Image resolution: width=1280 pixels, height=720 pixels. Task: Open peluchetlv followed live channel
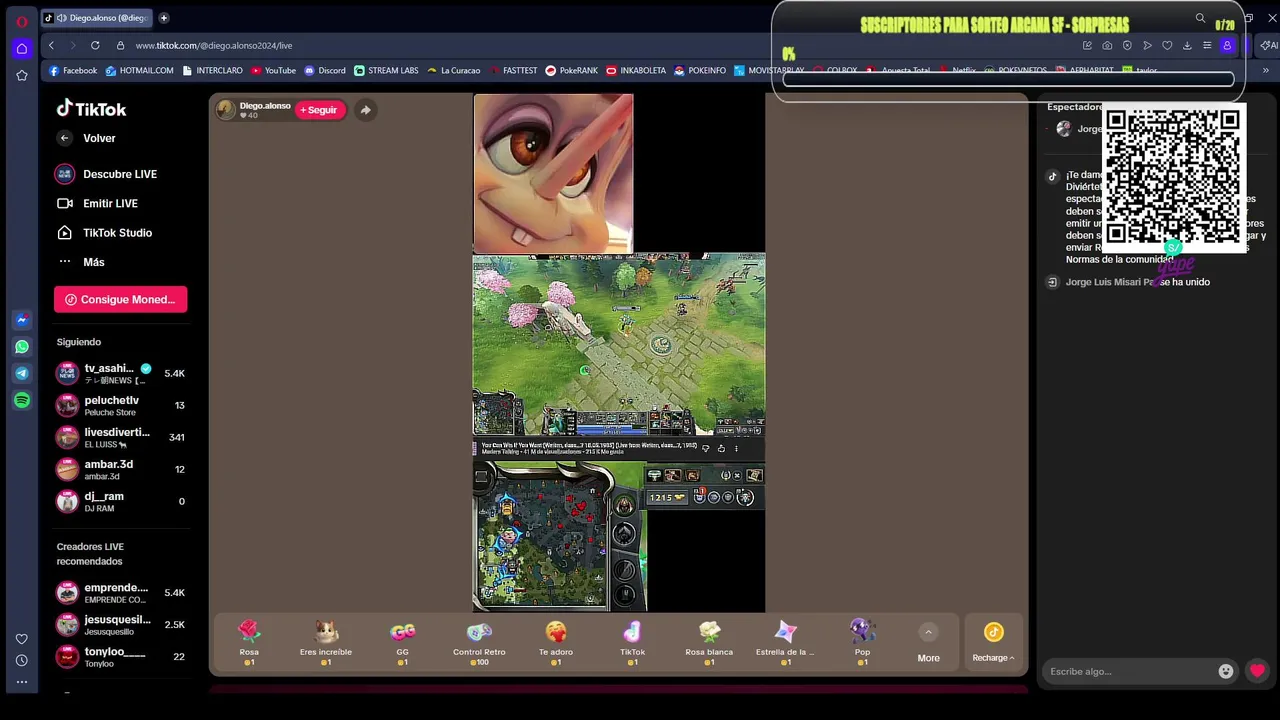[120, 405]
